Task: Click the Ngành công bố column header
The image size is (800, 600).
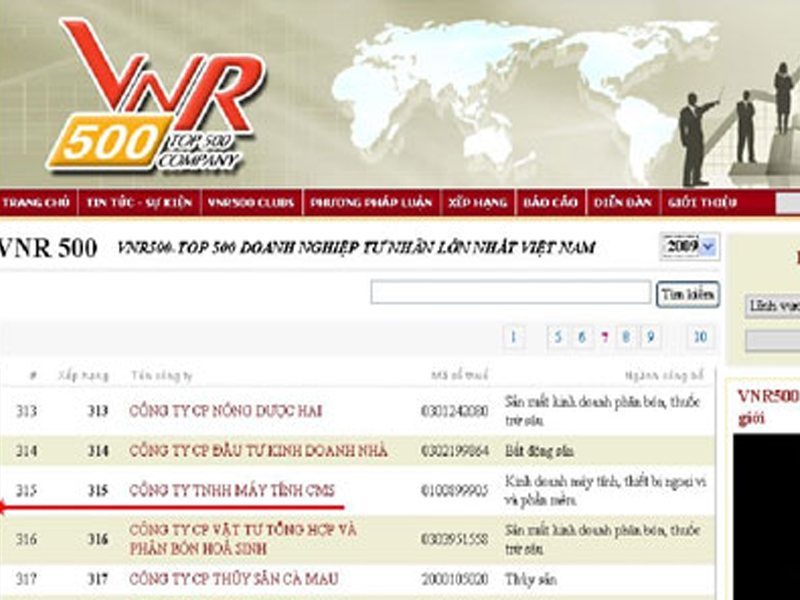Action: [664, 376]
